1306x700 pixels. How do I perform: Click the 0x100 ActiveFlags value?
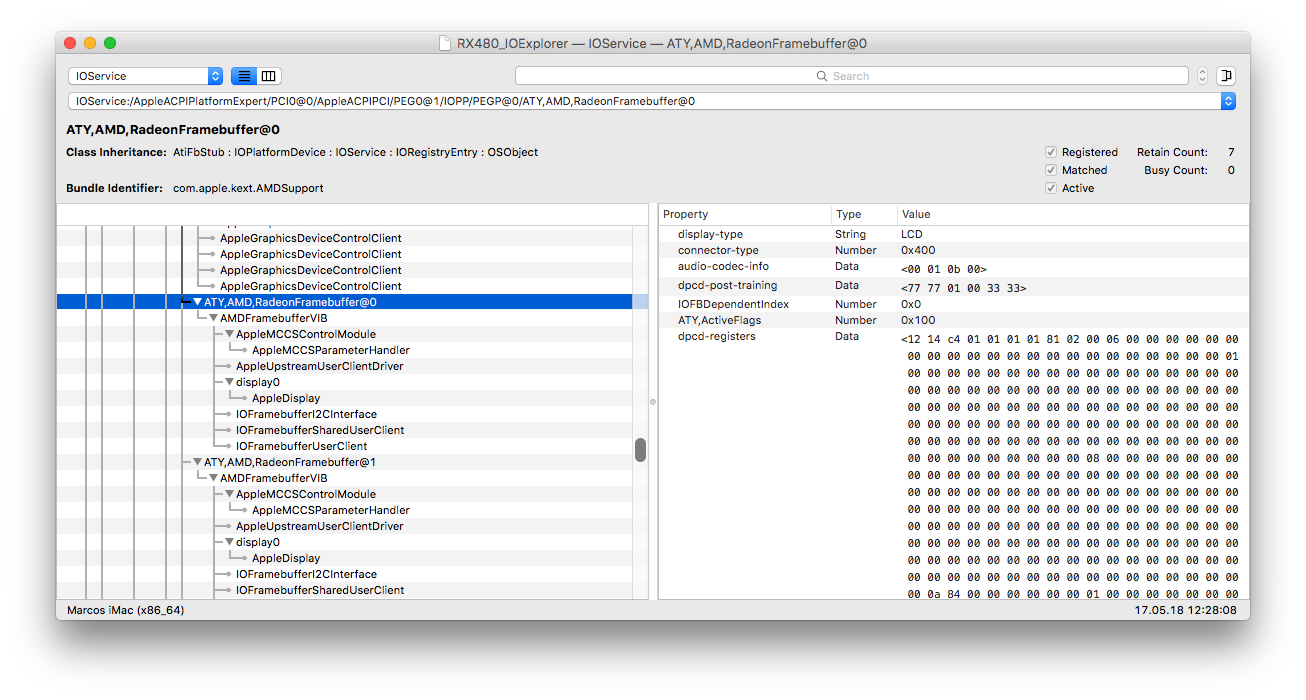pos(916,320)
